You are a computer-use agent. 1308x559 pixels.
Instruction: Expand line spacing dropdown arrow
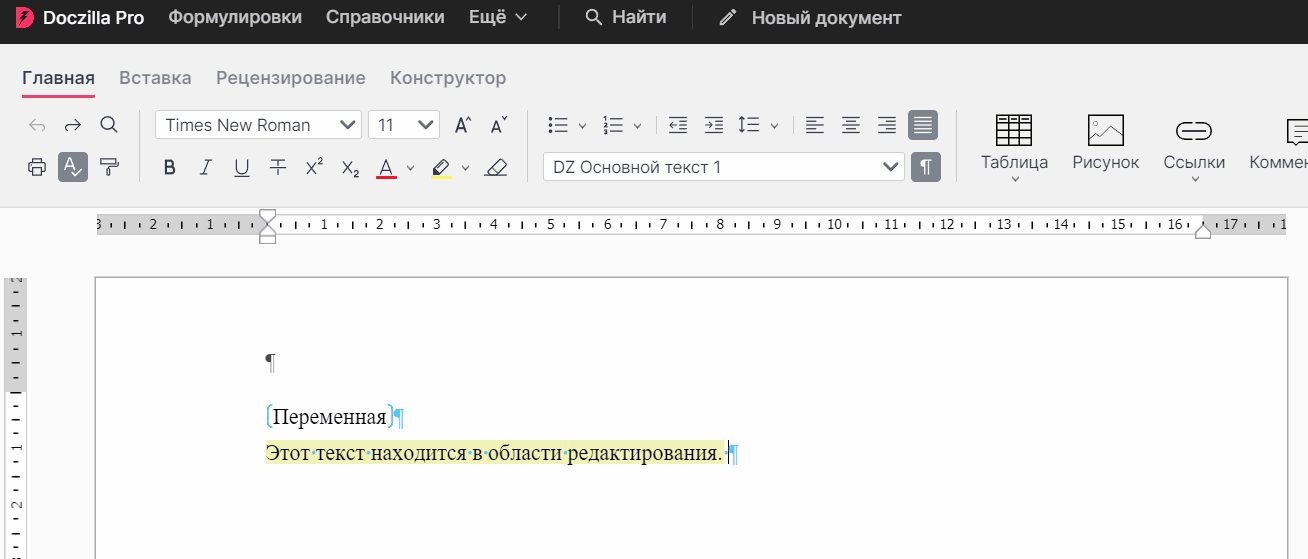(x=774, y=126)
